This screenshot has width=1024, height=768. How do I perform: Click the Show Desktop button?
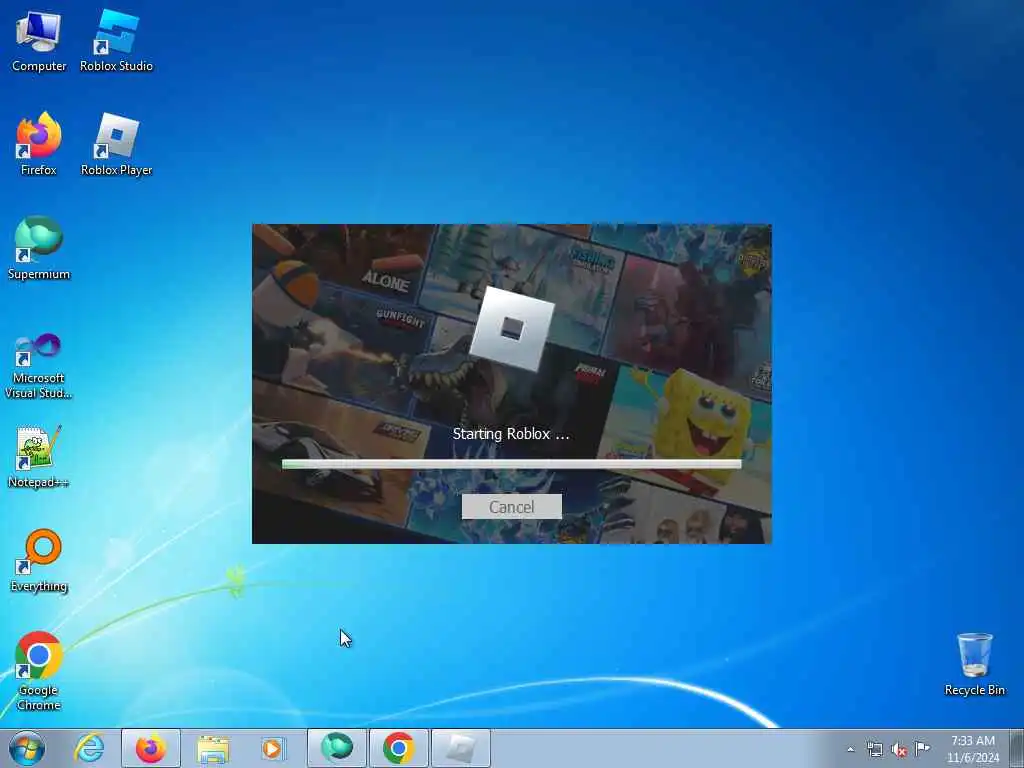(1017, 748)
